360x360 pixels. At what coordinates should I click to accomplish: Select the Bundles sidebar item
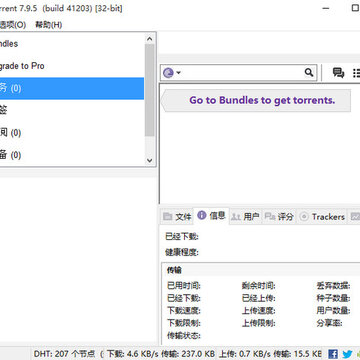pos(72,44)
